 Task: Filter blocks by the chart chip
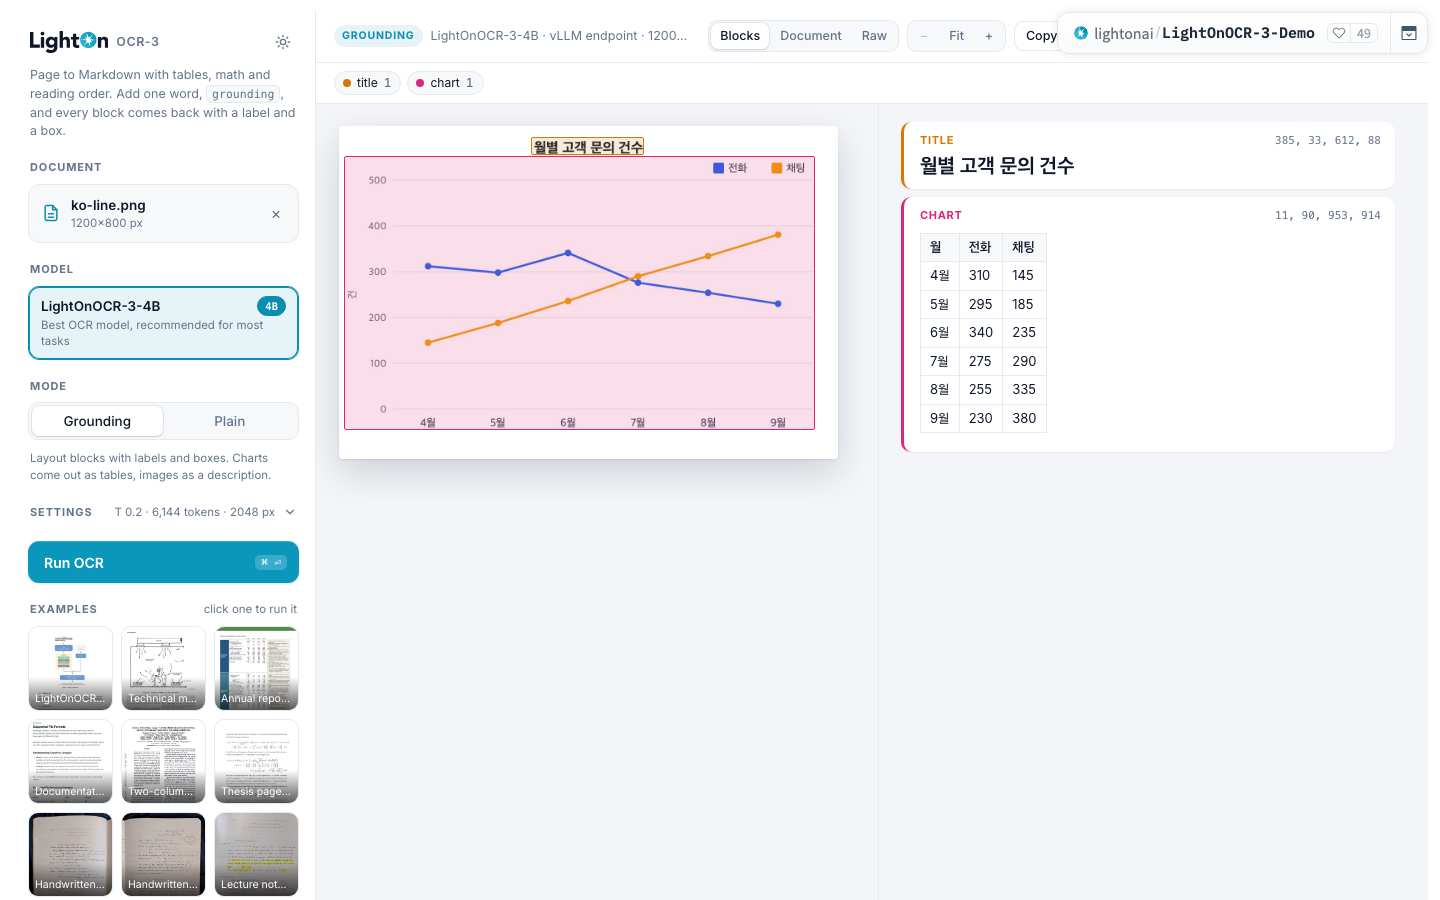(445, 83)
